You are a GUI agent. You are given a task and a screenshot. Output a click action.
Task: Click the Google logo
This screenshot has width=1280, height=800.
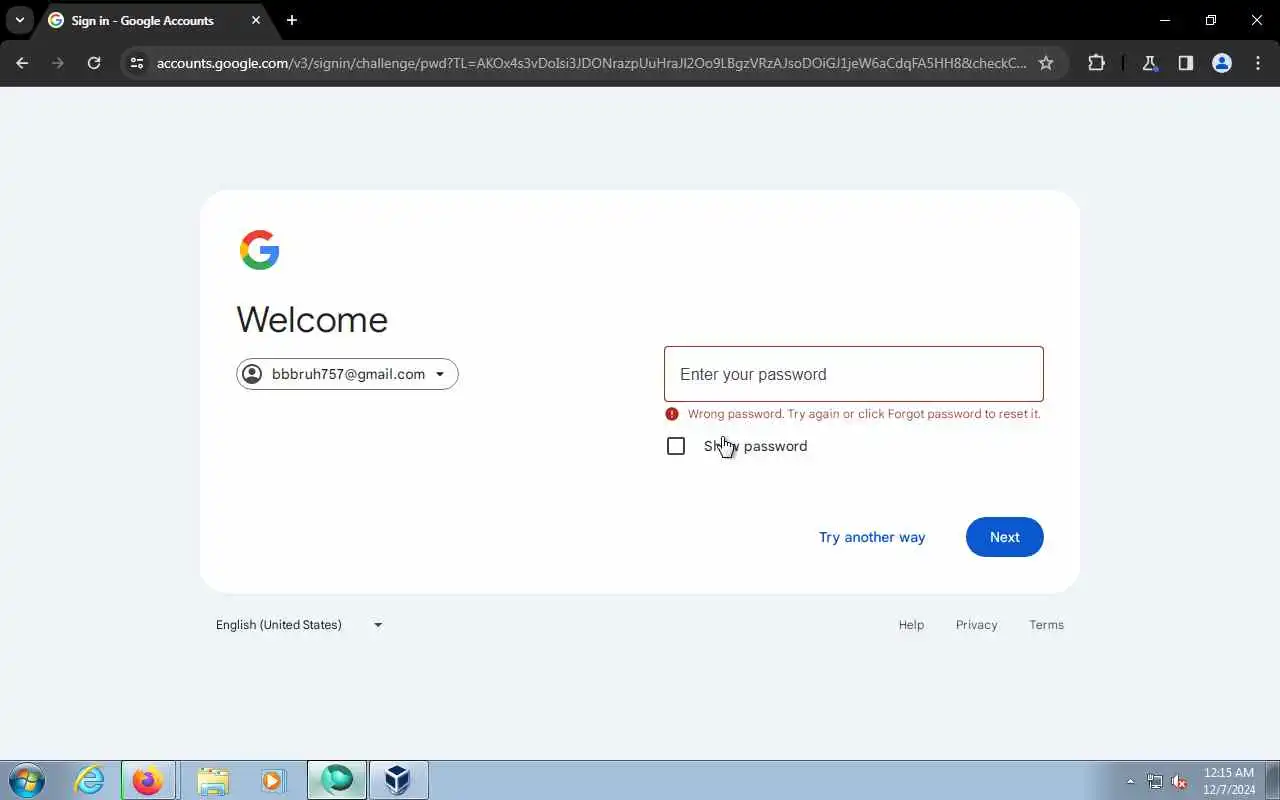pyautogui.click(x=260, y=250)
